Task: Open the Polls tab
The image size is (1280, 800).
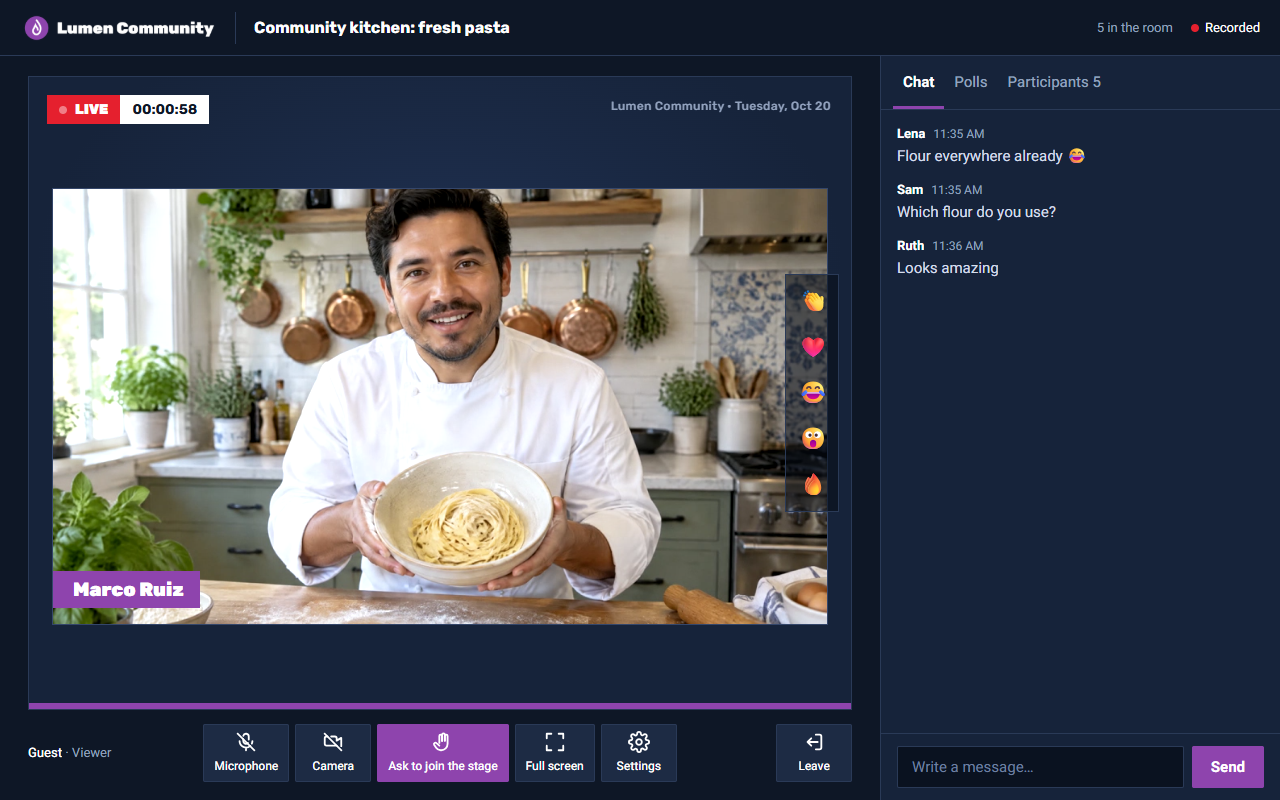Action: tap(971, 82)
